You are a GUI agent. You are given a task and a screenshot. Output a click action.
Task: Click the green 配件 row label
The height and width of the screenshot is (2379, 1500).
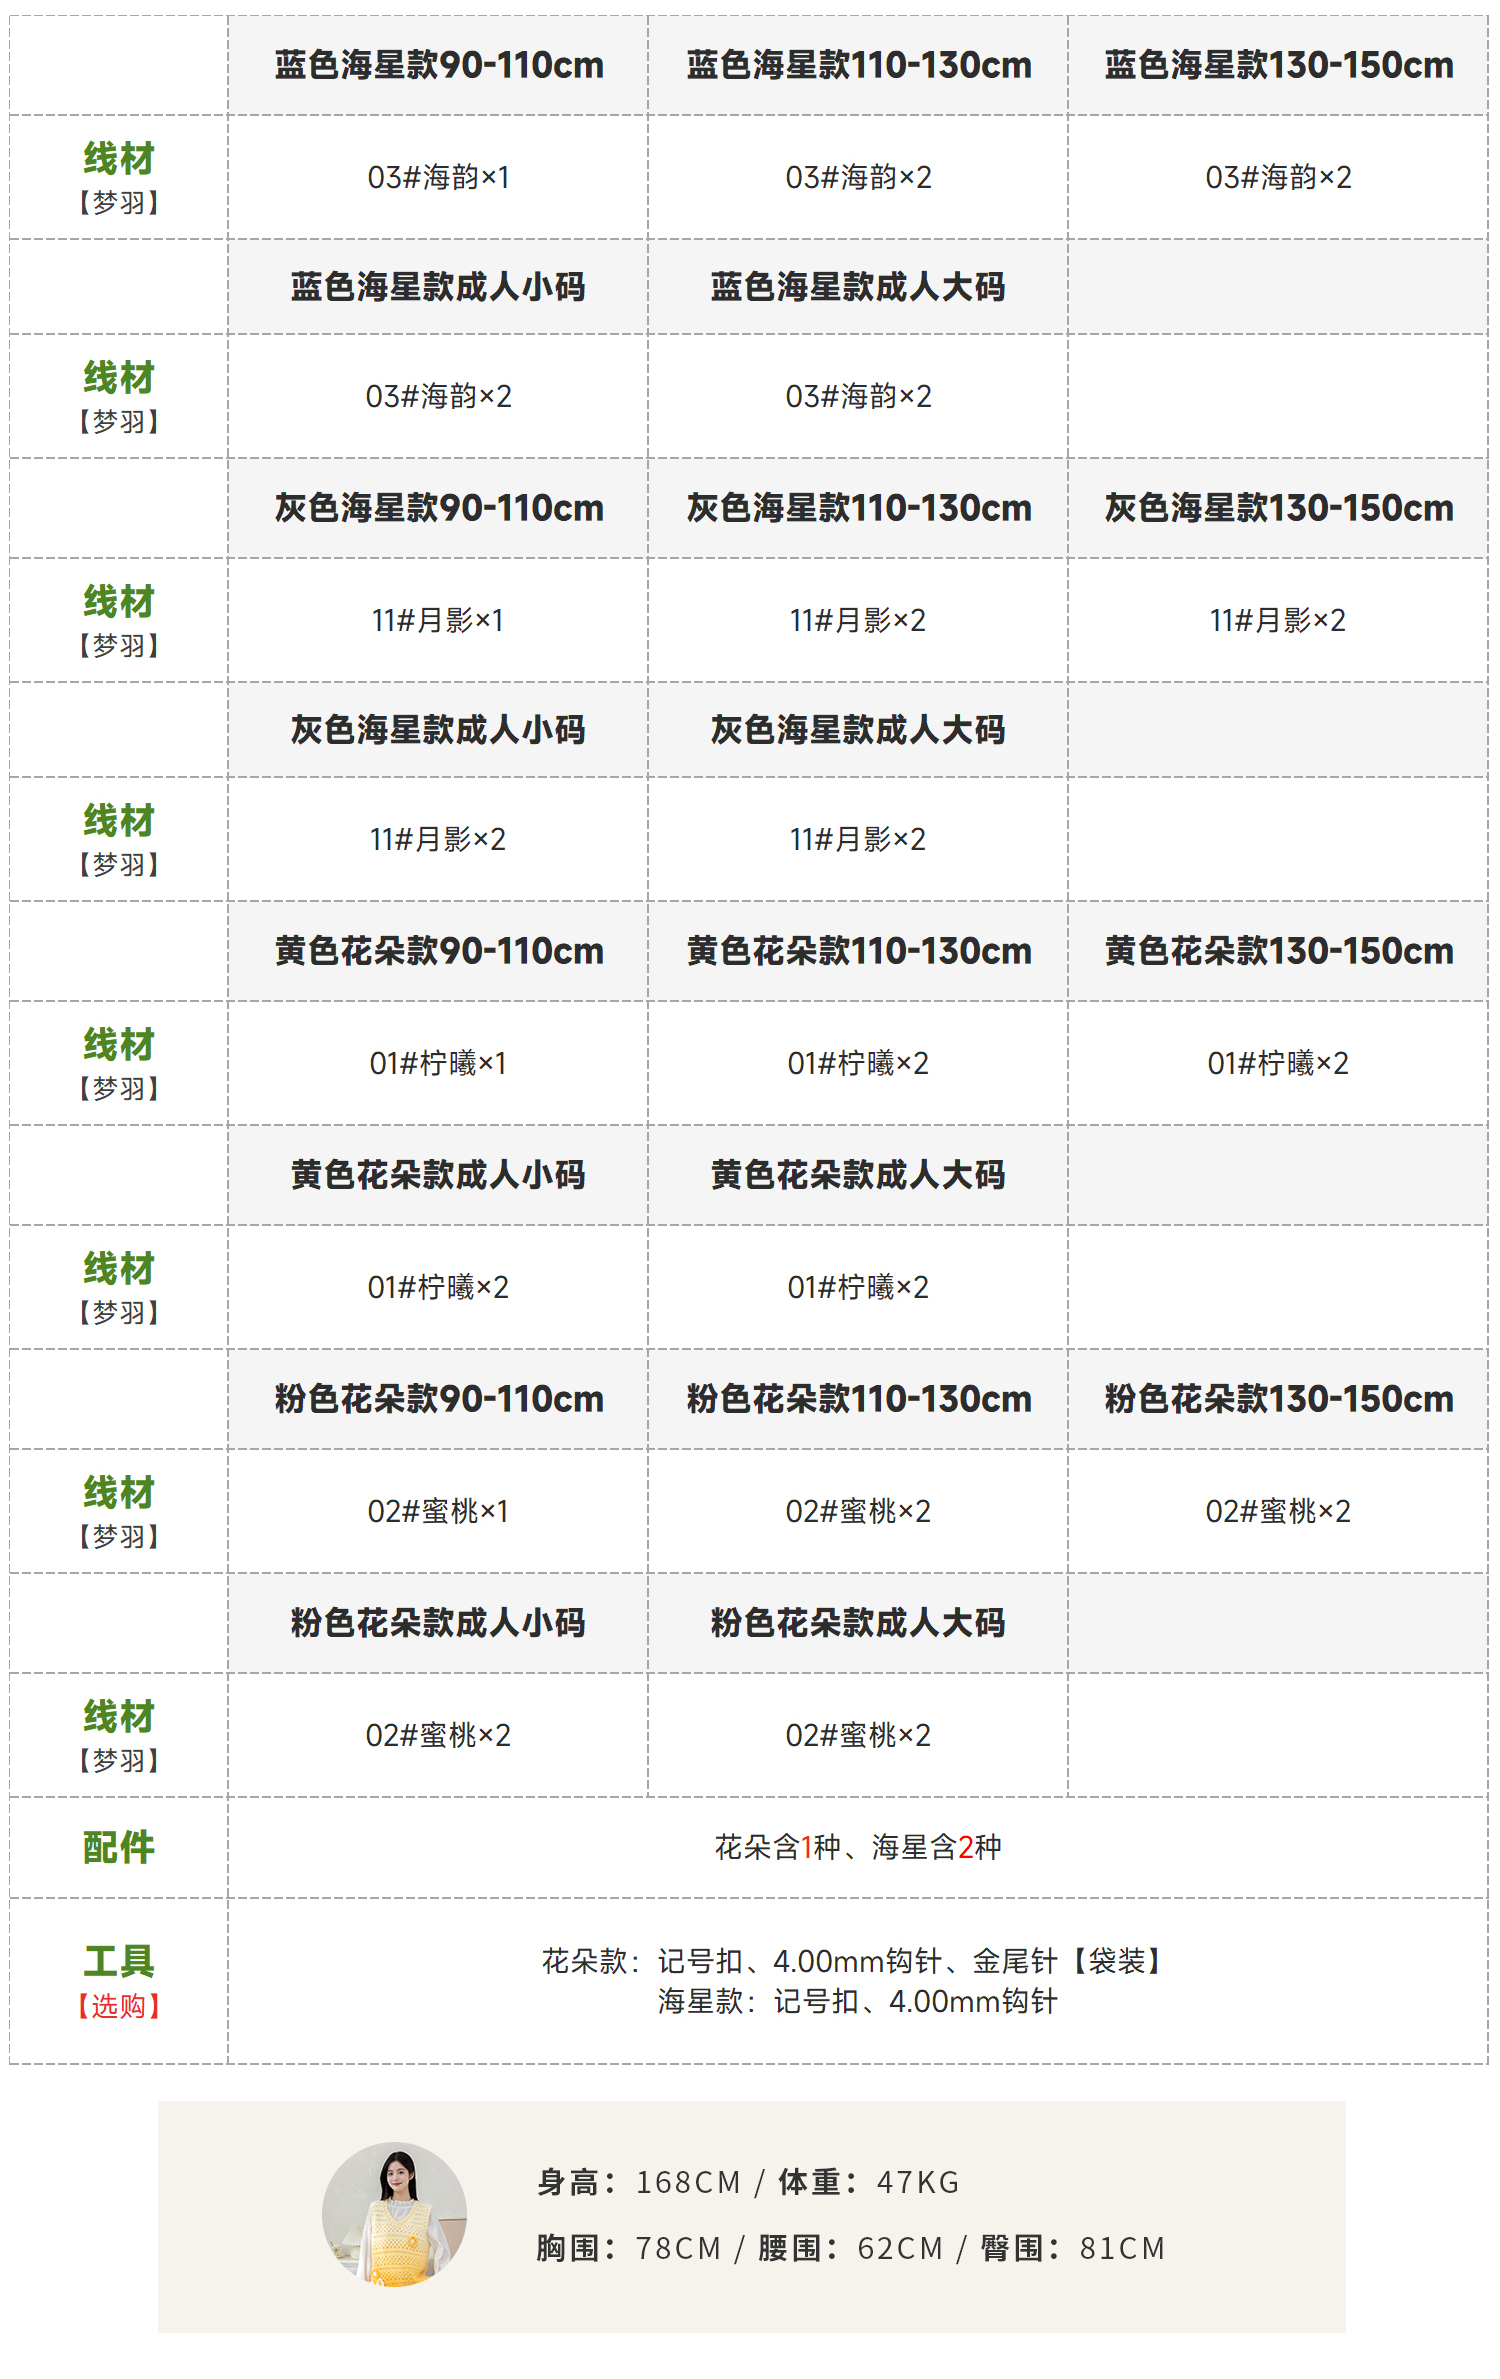click(x=119, y=1848)
